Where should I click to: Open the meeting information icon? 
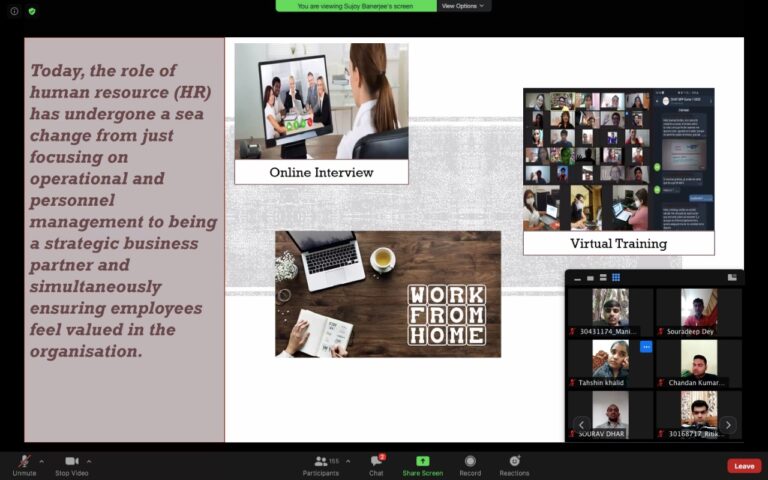click(x=14, y=11)
